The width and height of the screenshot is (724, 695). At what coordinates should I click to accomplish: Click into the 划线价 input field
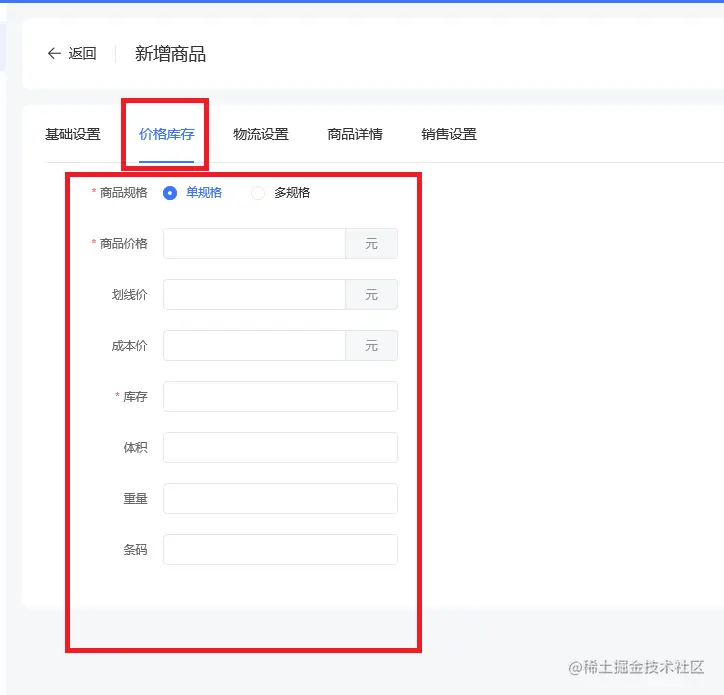pyautogui.click(x=254, y=294)
